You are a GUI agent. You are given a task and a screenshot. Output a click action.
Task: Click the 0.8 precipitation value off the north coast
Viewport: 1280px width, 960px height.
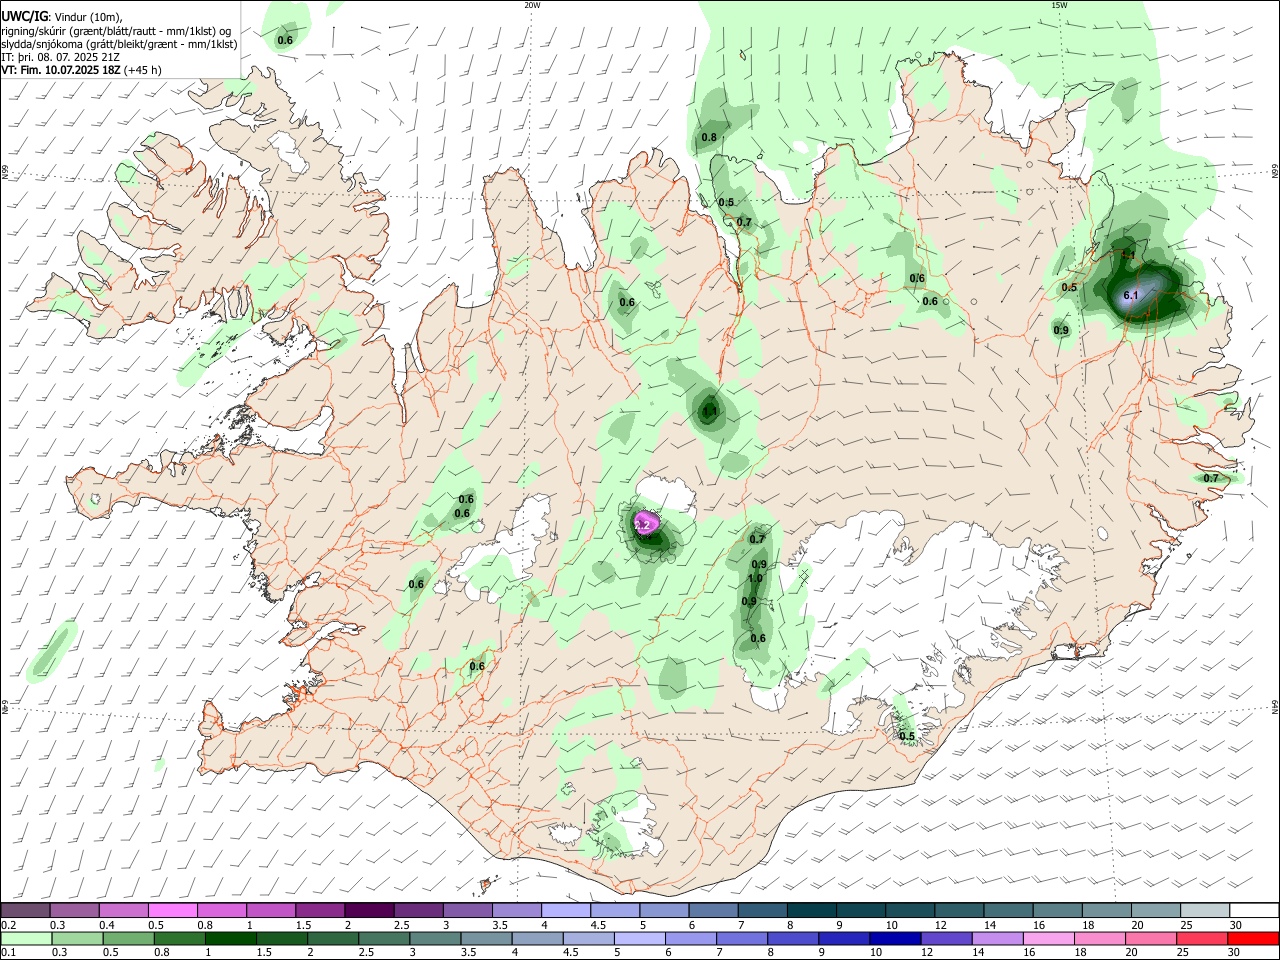(709, 137)
